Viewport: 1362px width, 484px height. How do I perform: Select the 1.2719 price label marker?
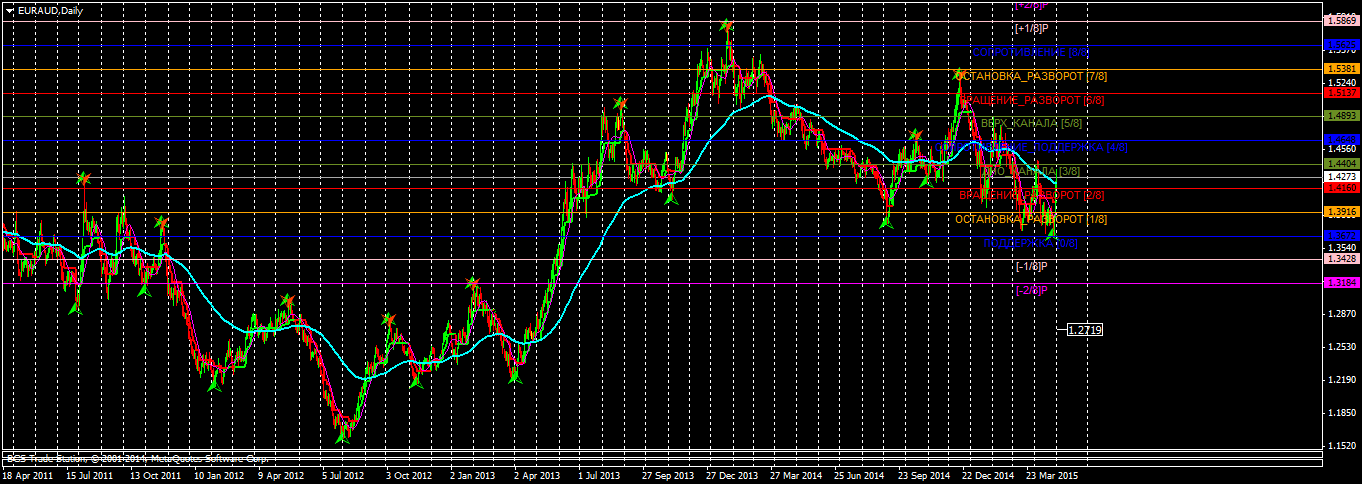[1085, 329]
